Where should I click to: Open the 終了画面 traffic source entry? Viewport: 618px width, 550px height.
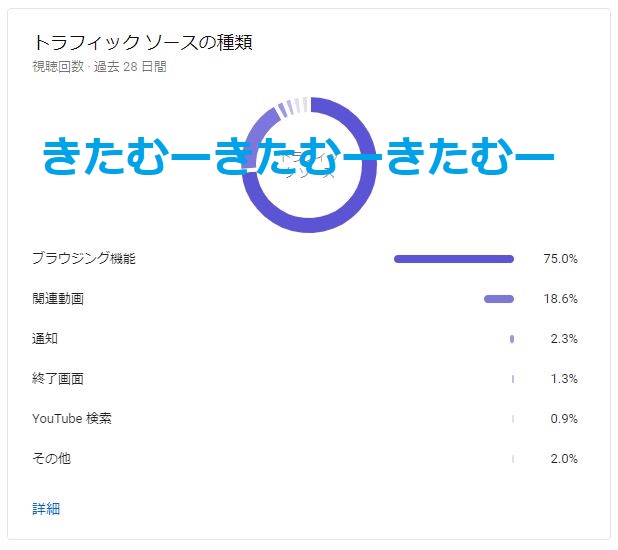(x=58, y=379)
